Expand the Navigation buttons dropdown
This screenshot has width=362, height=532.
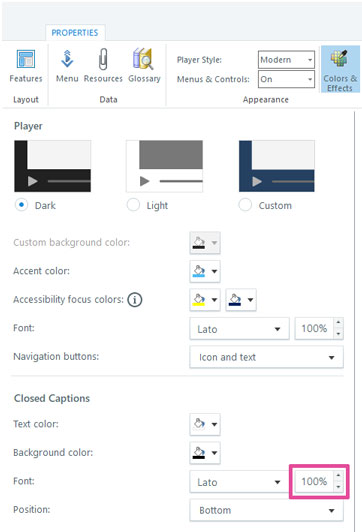[x=266, y=357]
